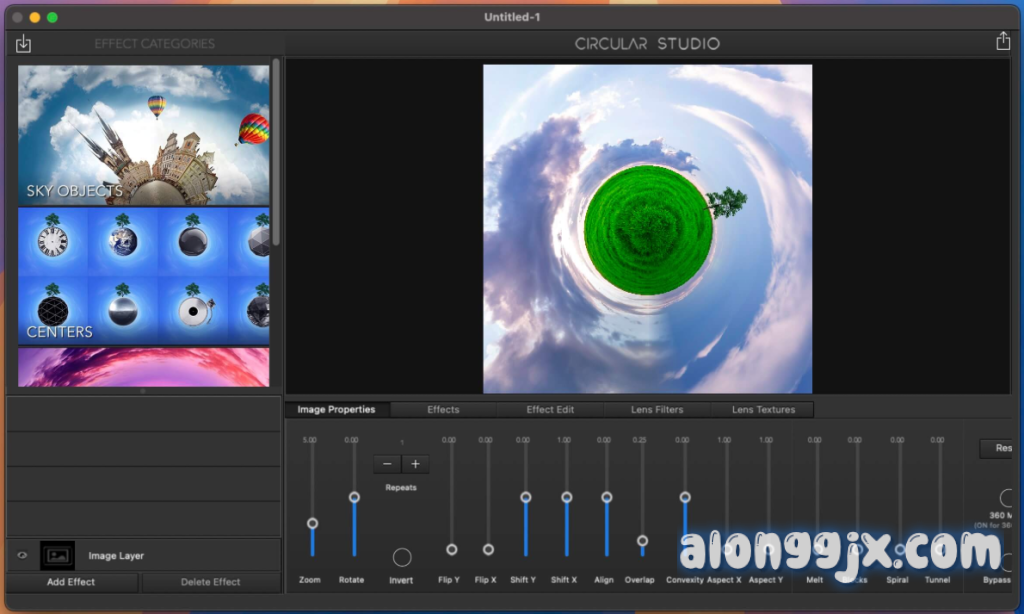The height and width of the screenshot is (614, 1024).
Task: Click the Image Layer thumbnail icon
Action: coord(57,556)
